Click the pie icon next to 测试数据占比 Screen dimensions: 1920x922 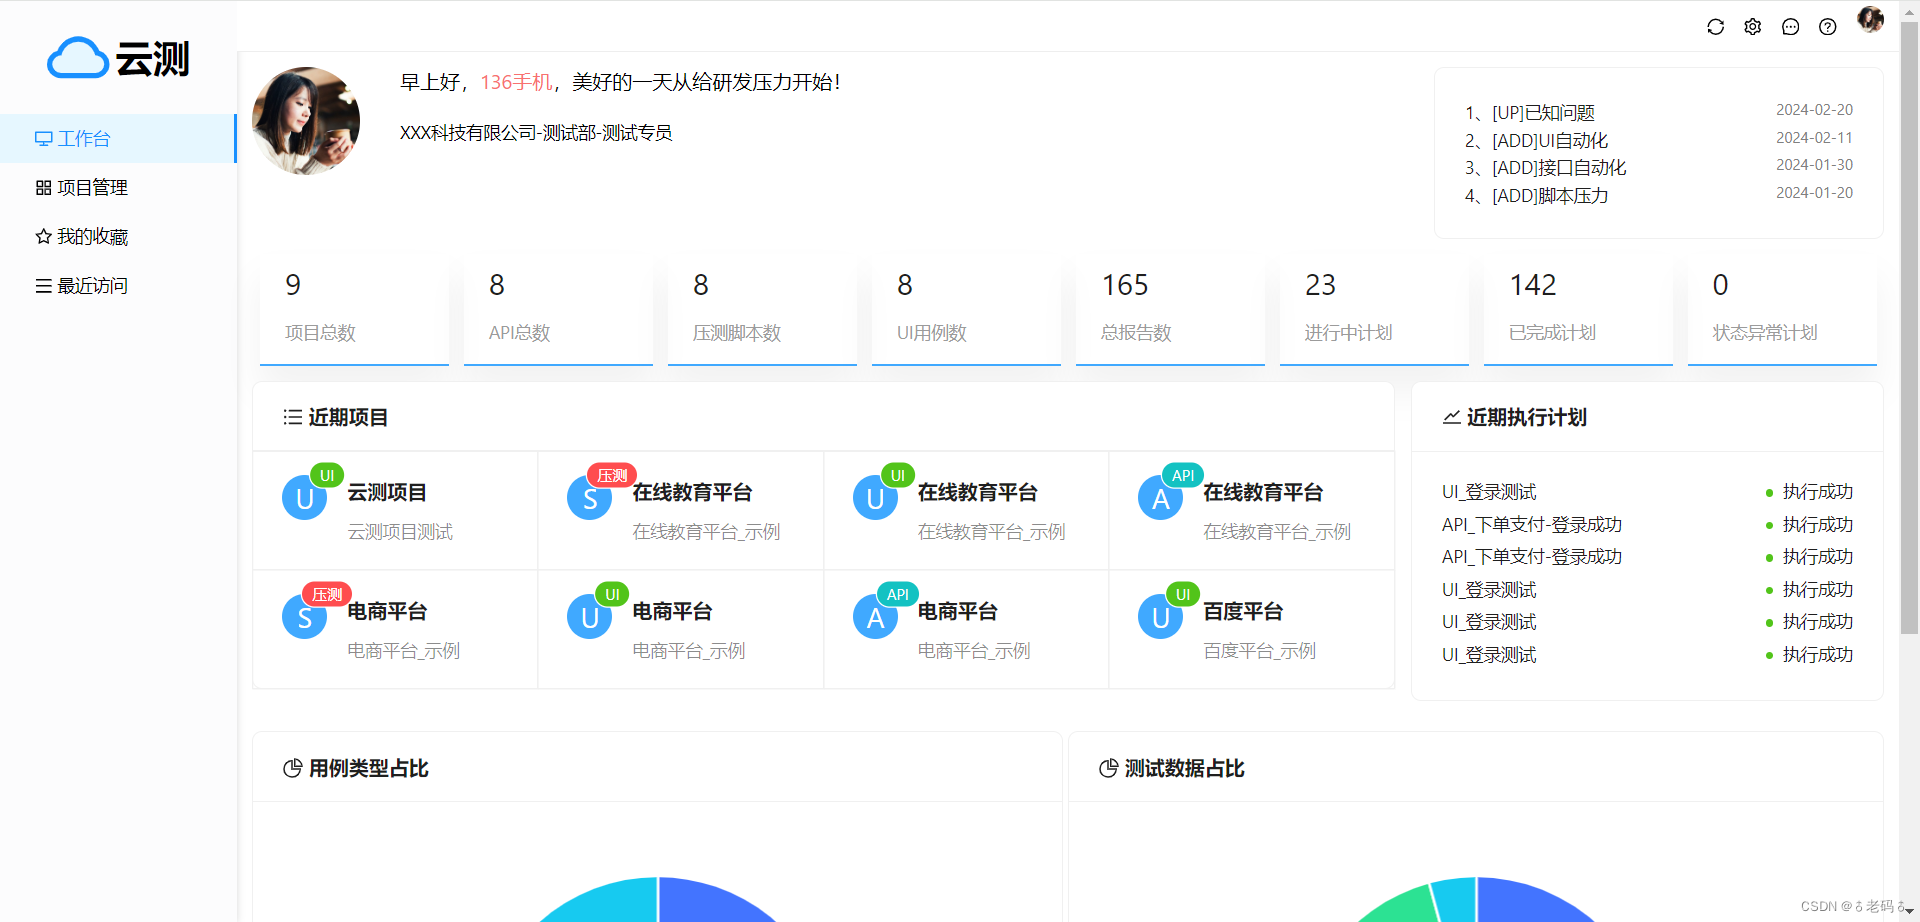point(1108,768)
